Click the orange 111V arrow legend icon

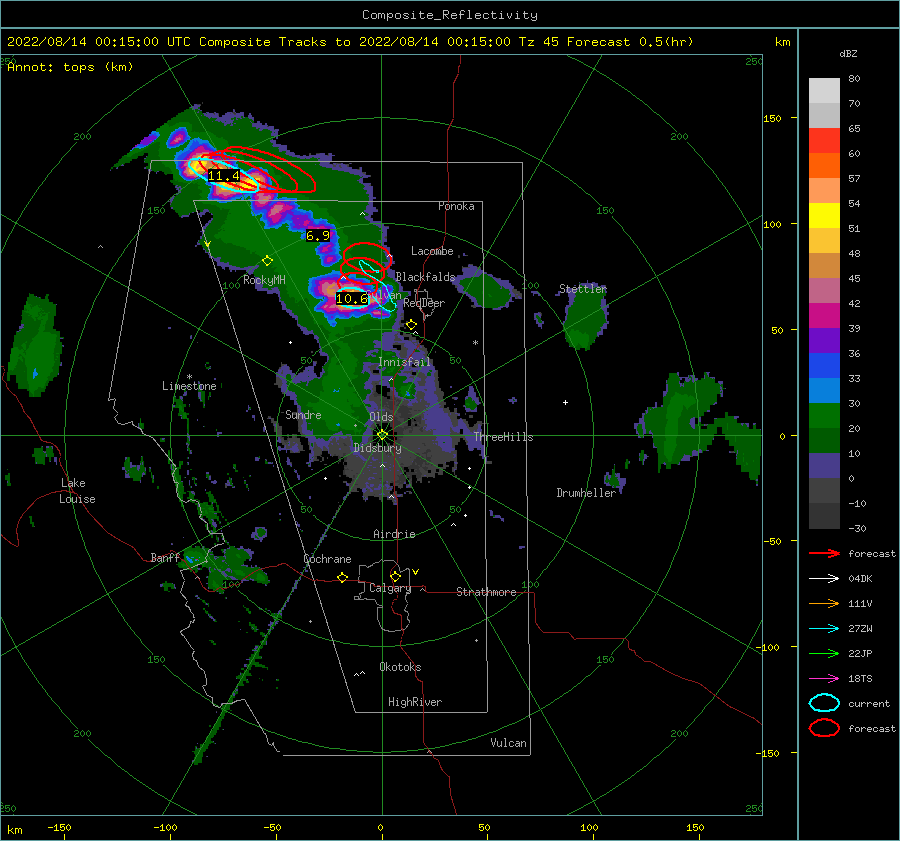coord(824,603)
